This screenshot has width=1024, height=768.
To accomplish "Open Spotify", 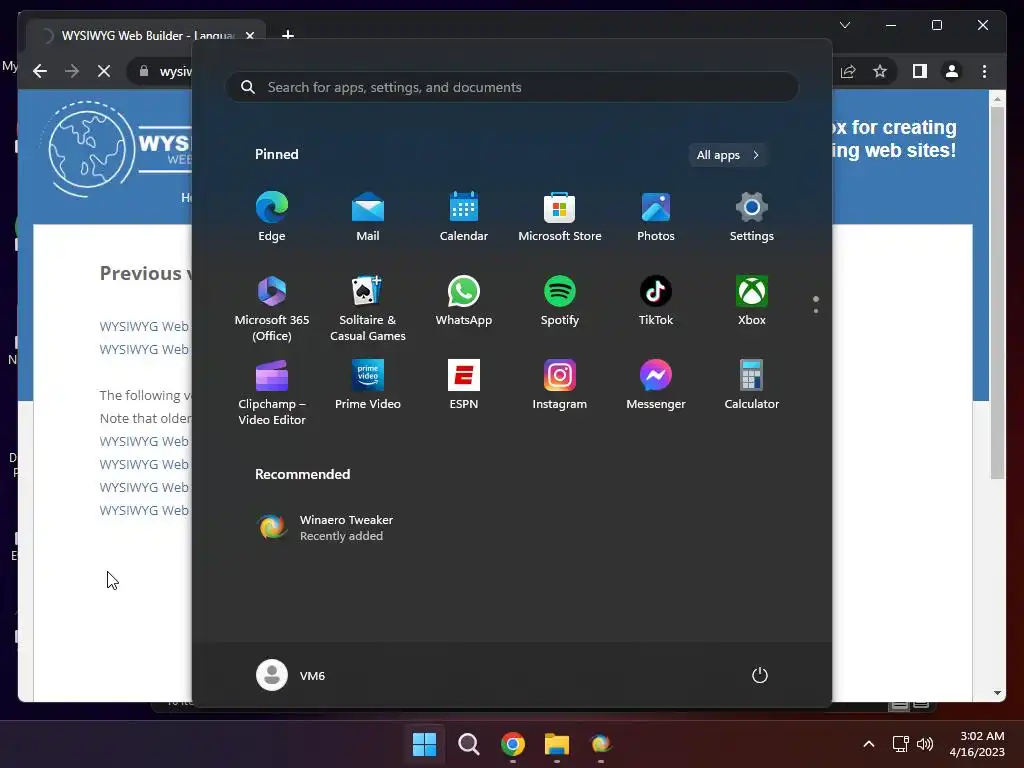I will point(560,301).
